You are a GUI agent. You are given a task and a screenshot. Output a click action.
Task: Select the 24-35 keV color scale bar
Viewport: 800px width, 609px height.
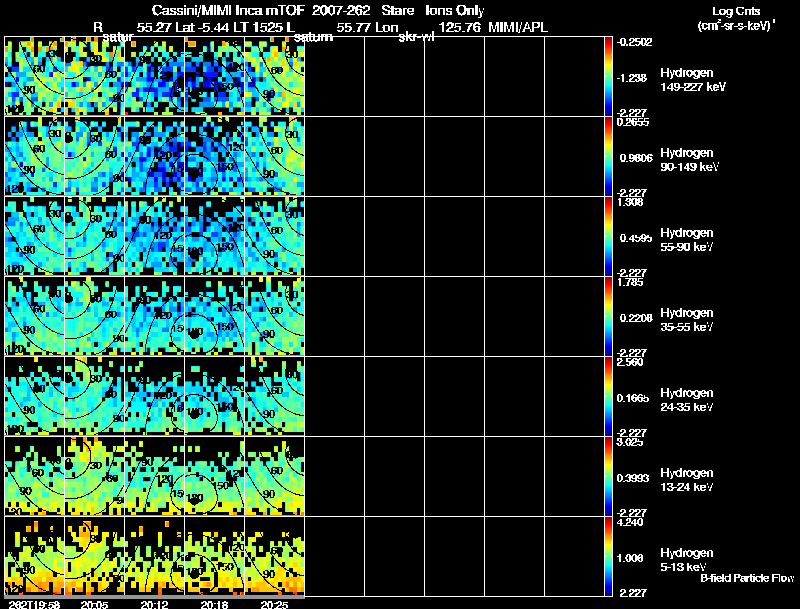point(609,396)
